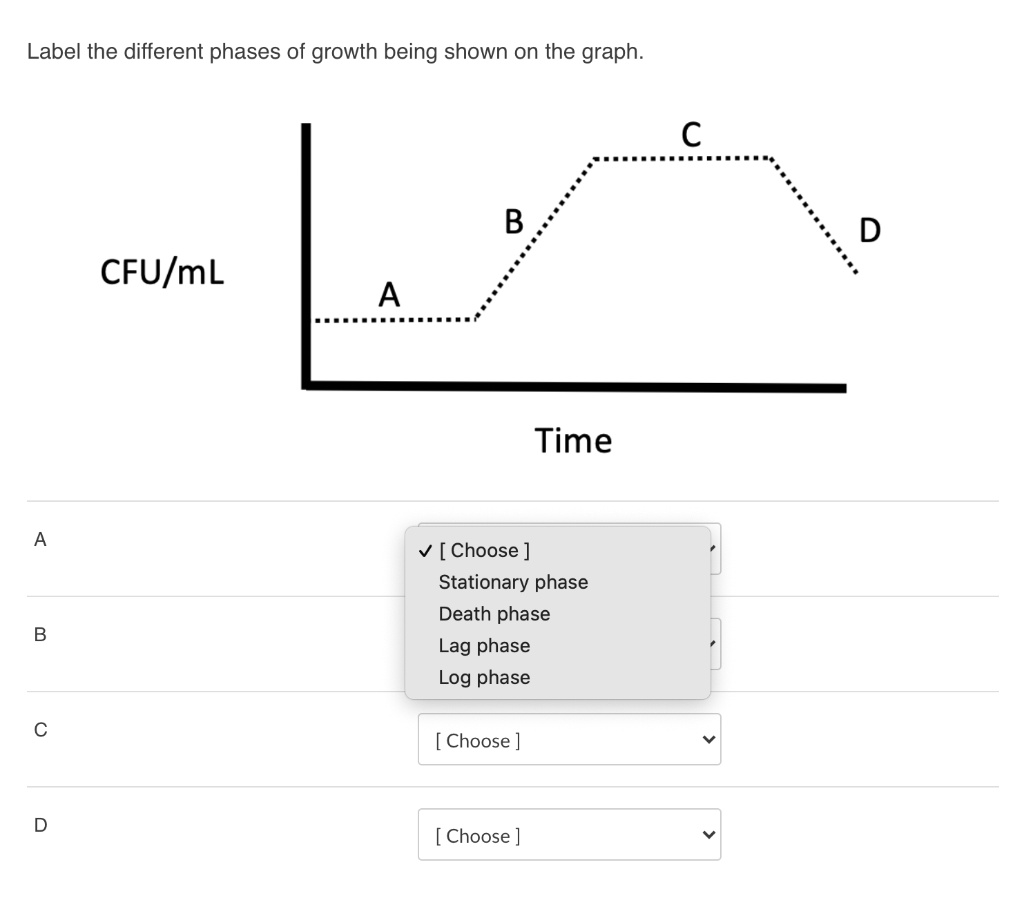1024x909 pixels.
Task: Click the chevron on D's [ Choose ] box
Action: click(x=708, y=834)
